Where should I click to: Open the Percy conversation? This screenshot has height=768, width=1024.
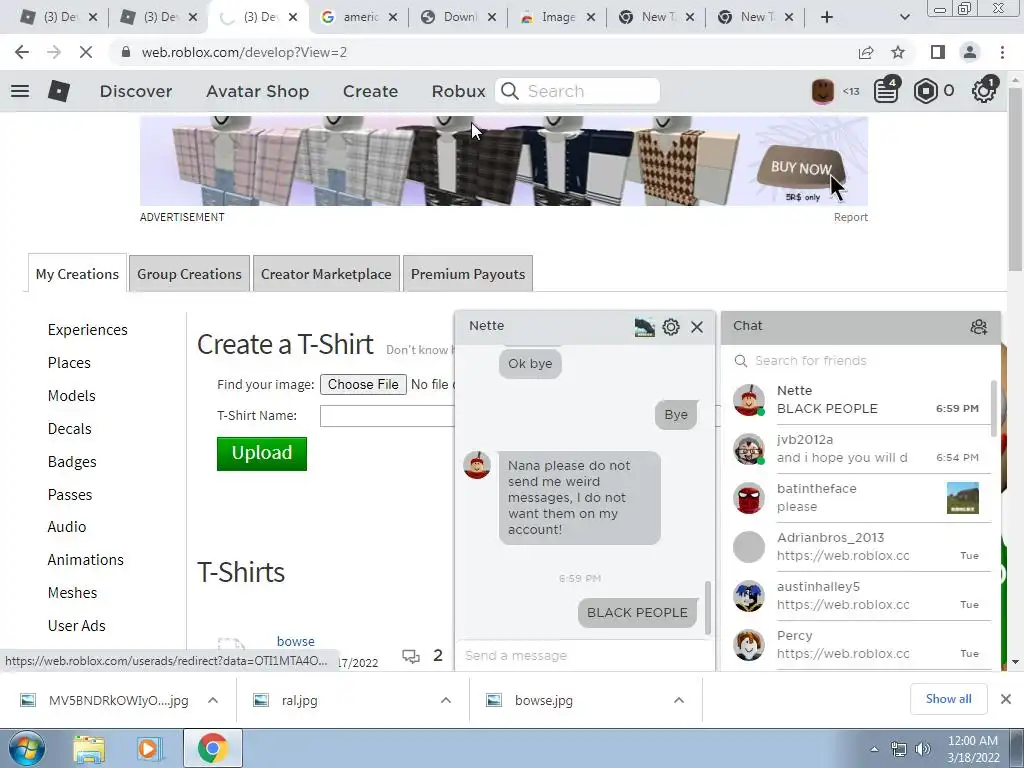click(x=861, y=645)
